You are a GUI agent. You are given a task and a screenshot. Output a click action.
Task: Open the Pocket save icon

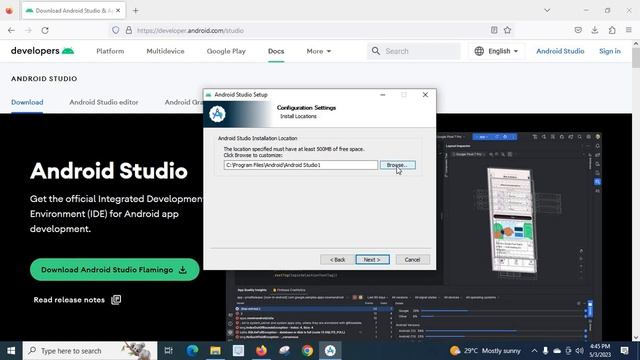pos(578,30)
